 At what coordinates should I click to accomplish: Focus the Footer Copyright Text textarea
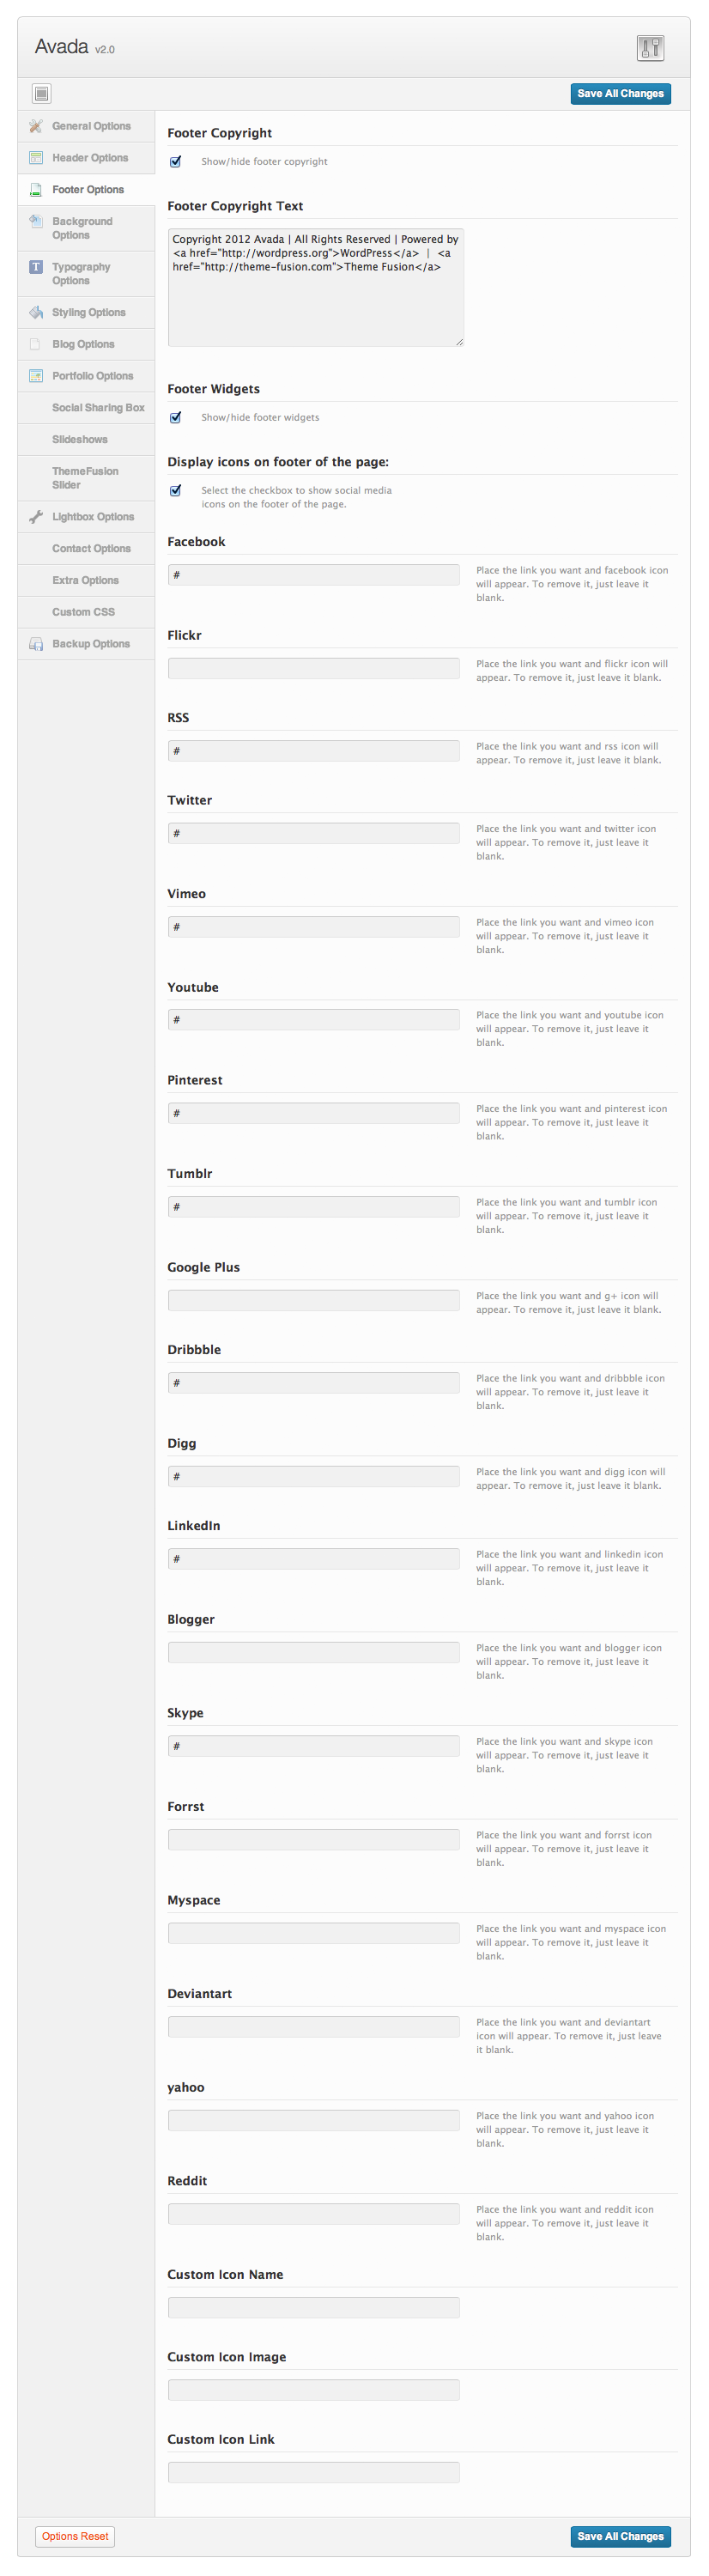(x=315, y=287)
